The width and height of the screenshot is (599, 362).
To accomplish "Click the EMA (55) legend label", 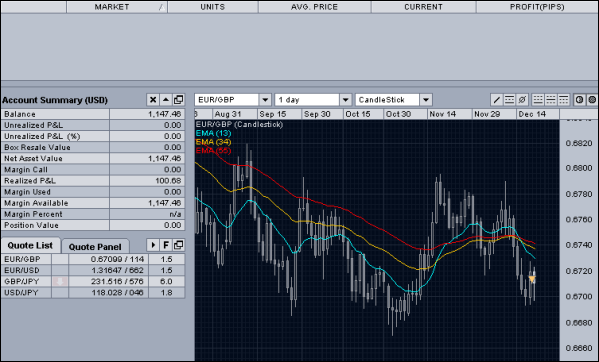I will point(213,151).
